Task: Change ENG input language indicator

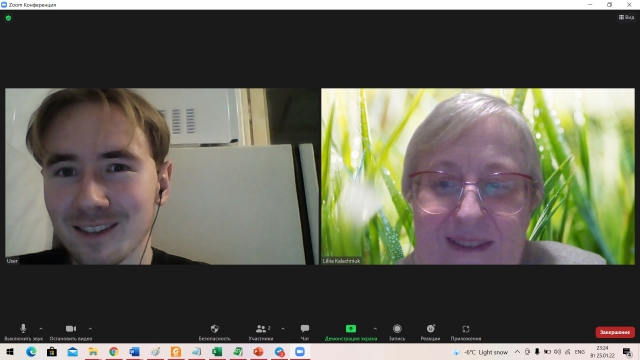Action: [580, 352]
